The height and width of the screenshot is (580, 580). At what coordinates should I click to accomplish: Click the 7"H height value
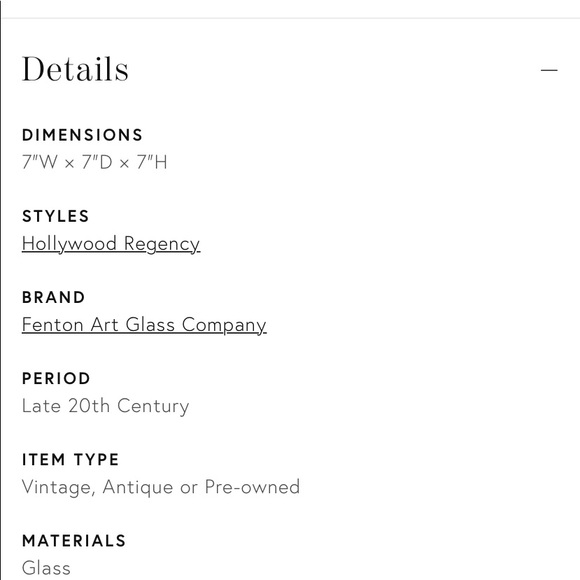click(x=152, y=162)
